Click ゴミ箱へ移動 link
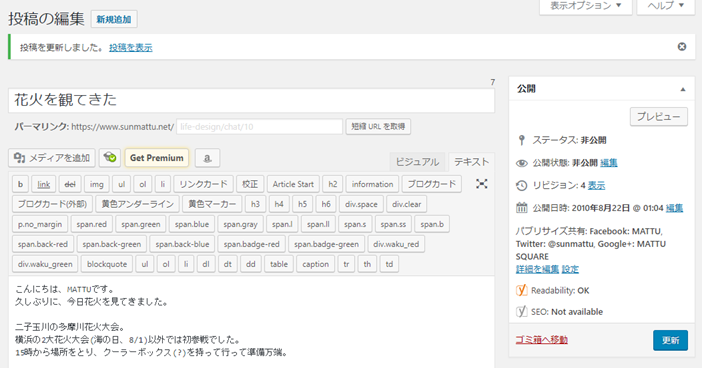Image resolution: width=702 pixels, height=368 pixels. (542, 340)
